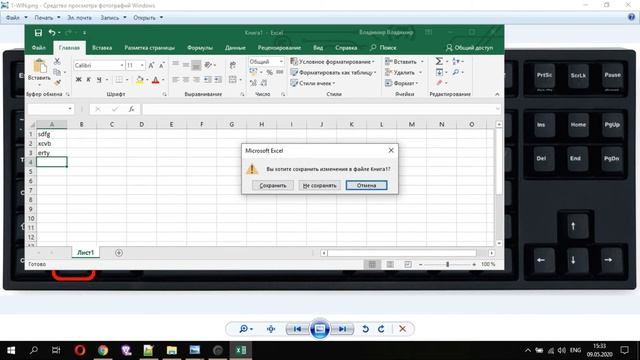Image resolution: width=640 pixels, height=360 pixels.
Task: Open Условное форматирование dropdown
Action: pos(332,62)
